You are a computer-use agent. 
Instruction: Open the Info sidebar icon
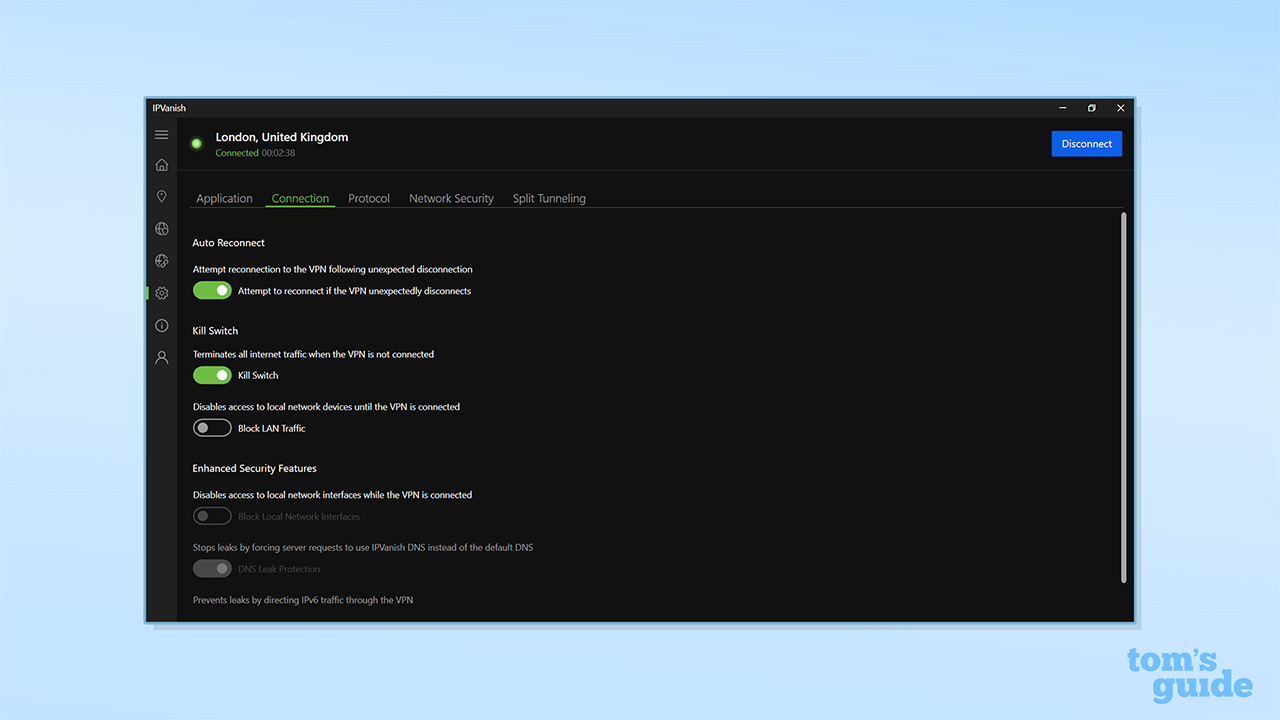coord(161,325)
